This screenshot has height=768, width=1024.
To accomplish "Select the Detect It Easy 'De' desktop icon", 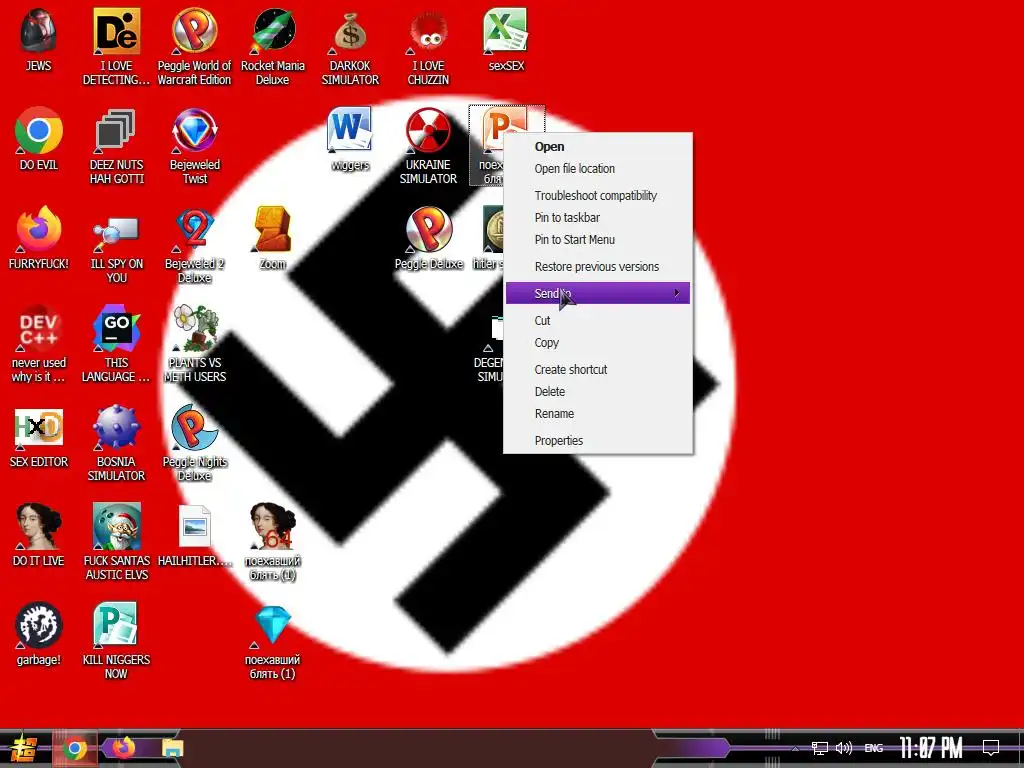I will [x=116, y=31].
